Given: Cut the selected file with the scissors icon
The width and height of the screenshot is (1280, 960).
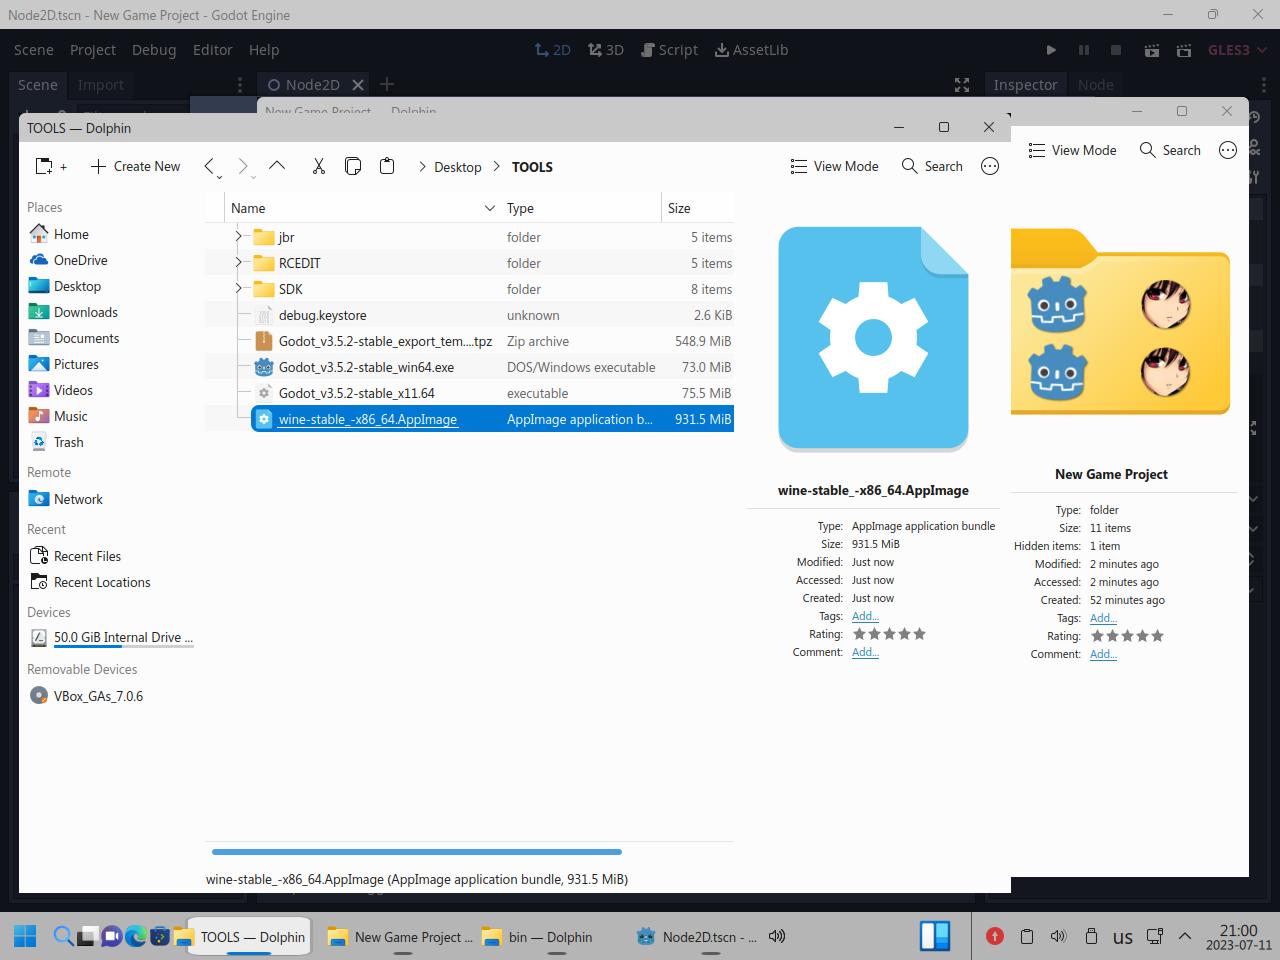Looking at the screenshot, I should point(319,166).
